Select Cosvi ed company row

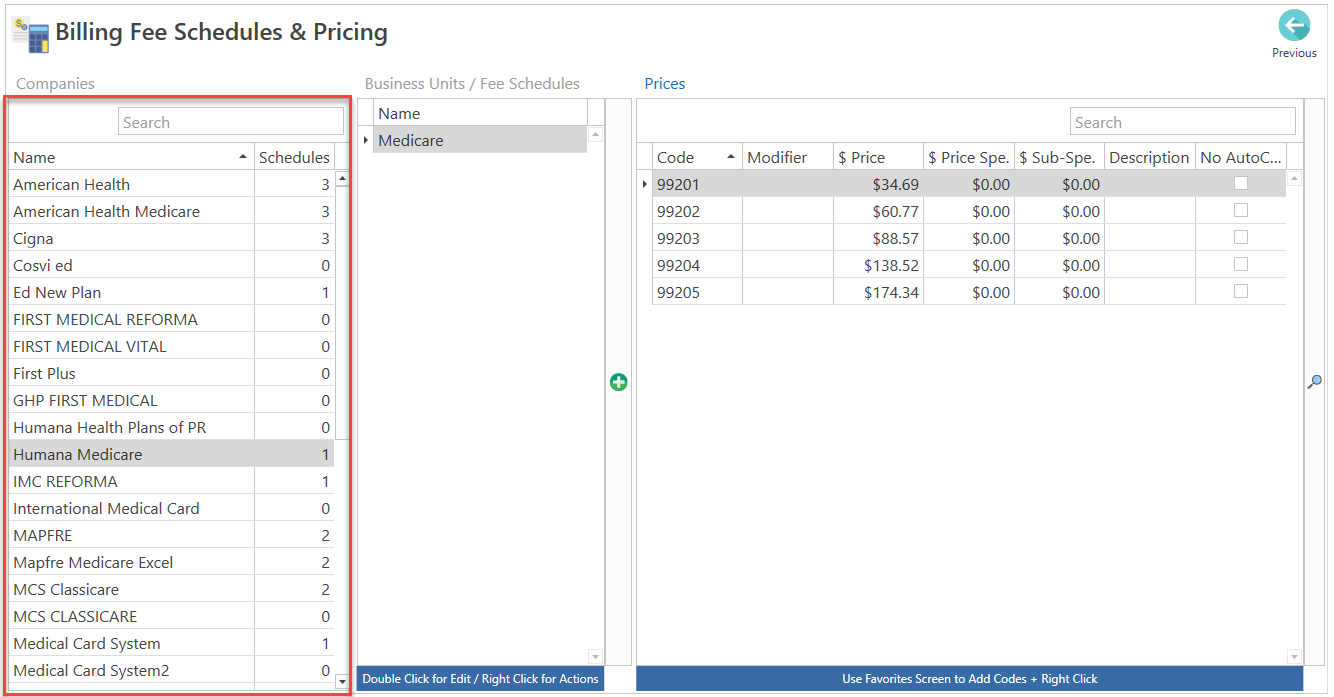click(172, 265)
